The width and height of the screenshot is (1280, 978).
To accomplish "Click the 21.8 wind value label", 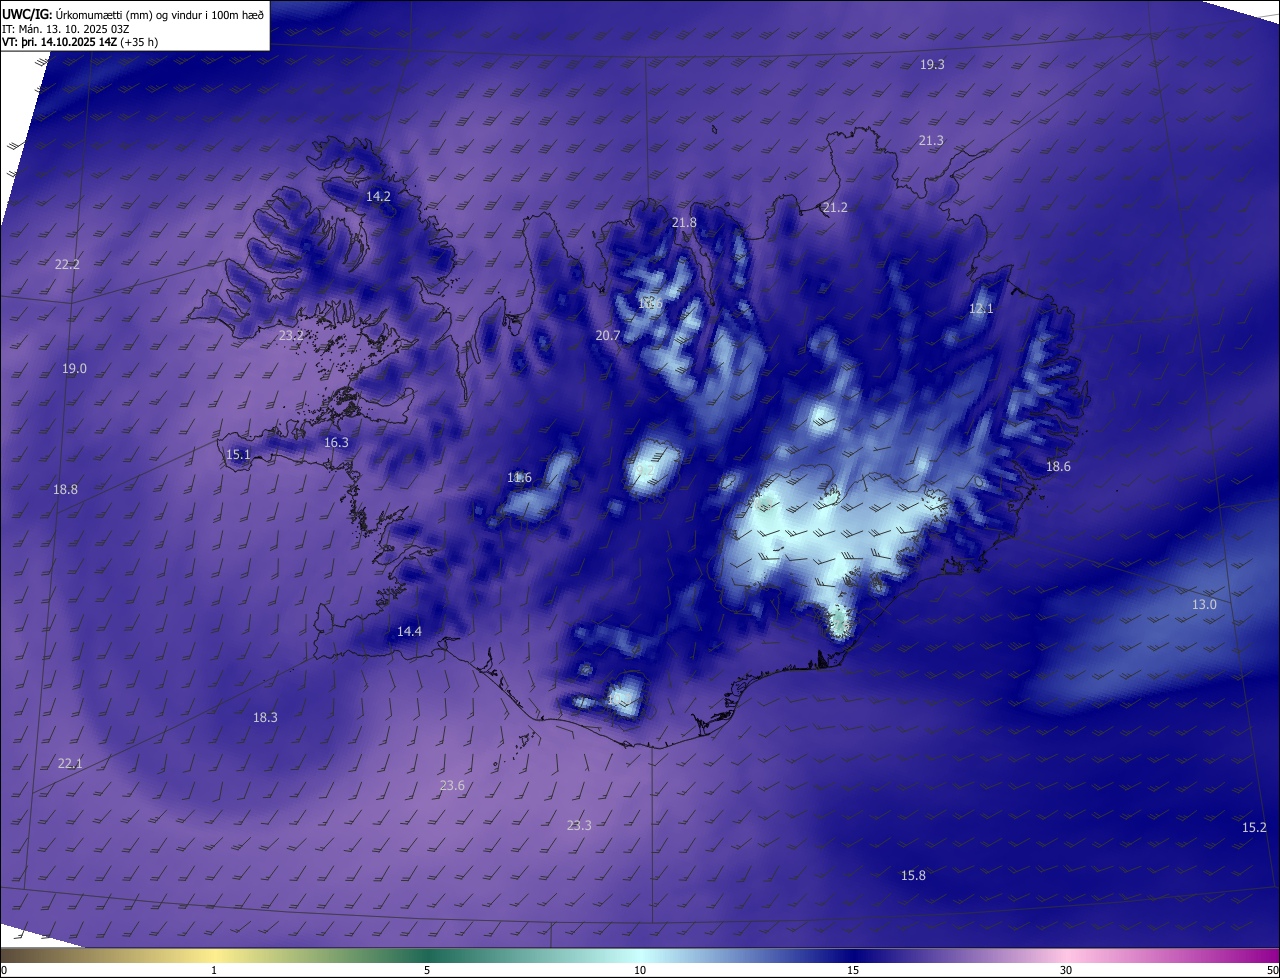I will pos(684,223).
